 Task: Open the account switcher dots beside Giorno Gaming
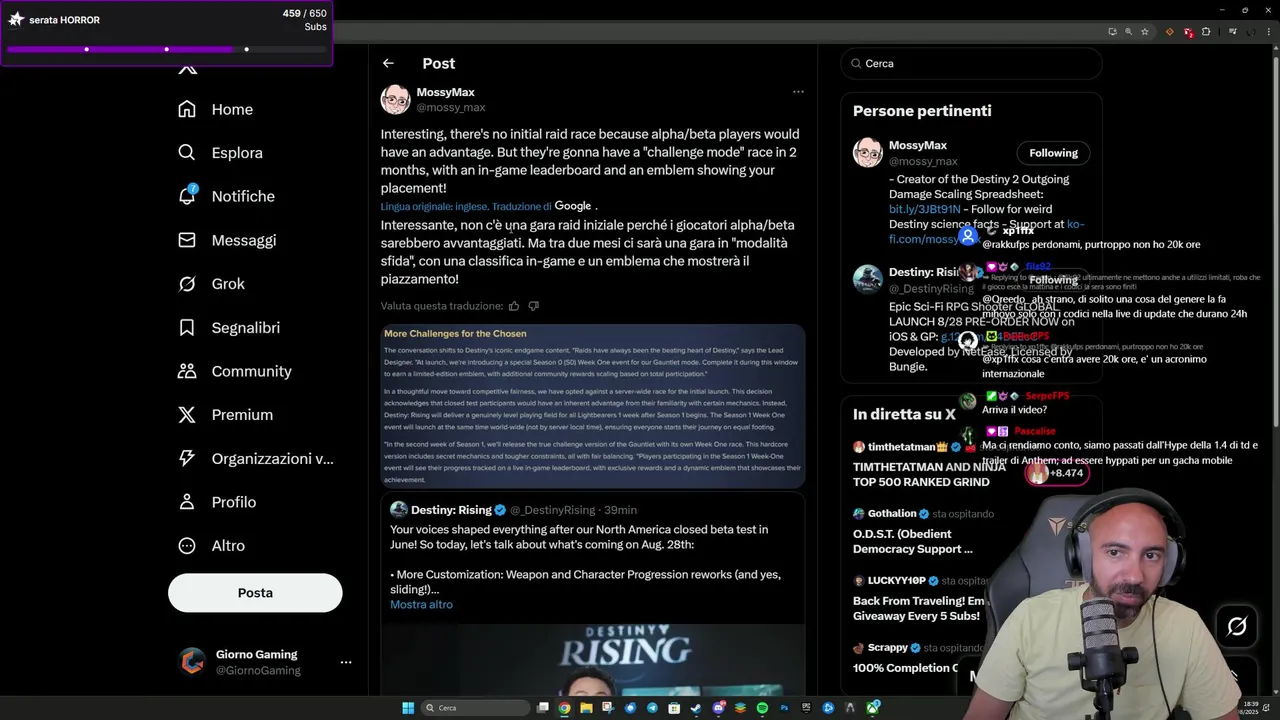point(346,662)
